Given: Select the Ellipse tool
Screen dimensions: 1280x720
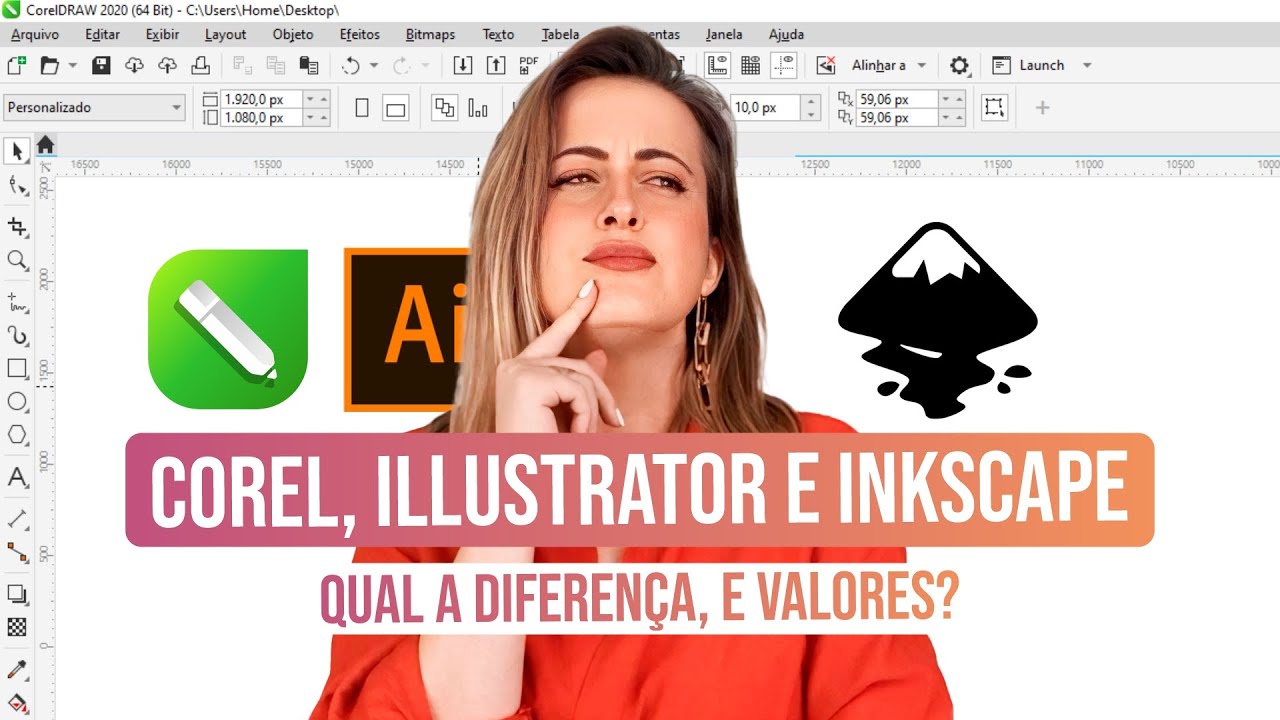Looking at the screenshot, I should (x=17, y=402).
